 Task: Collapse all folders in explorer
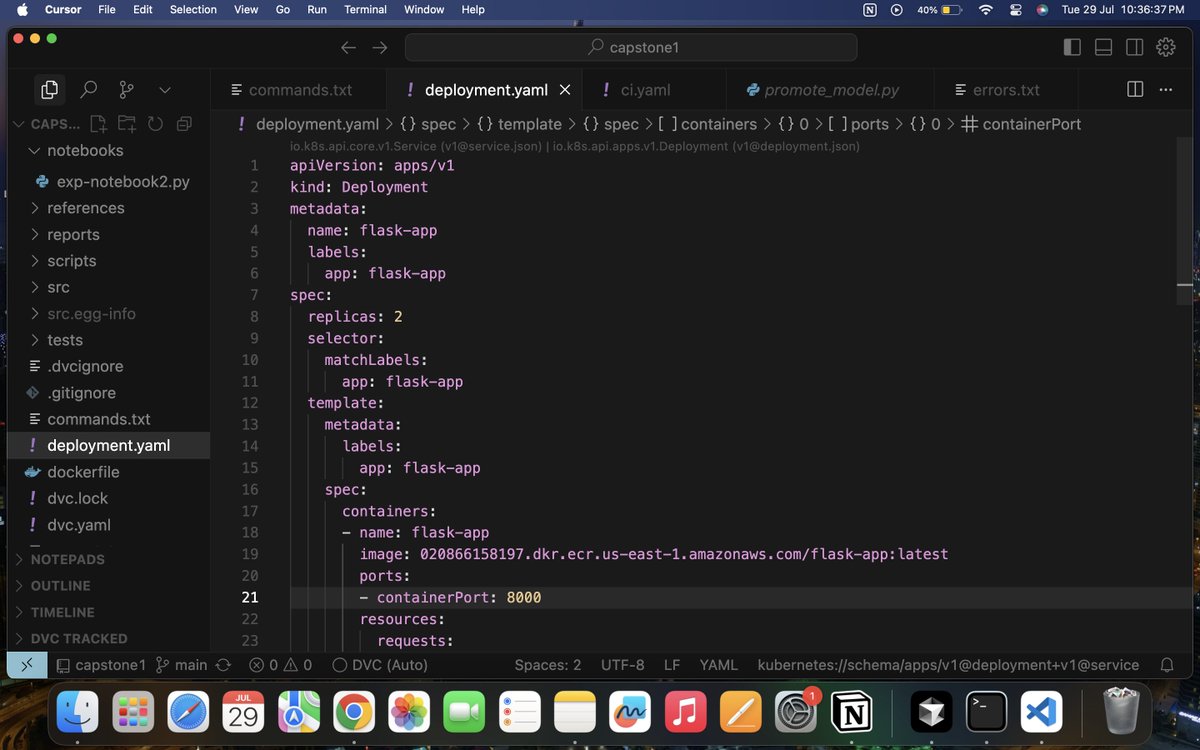pyautogui.click(x=184, y=124)
